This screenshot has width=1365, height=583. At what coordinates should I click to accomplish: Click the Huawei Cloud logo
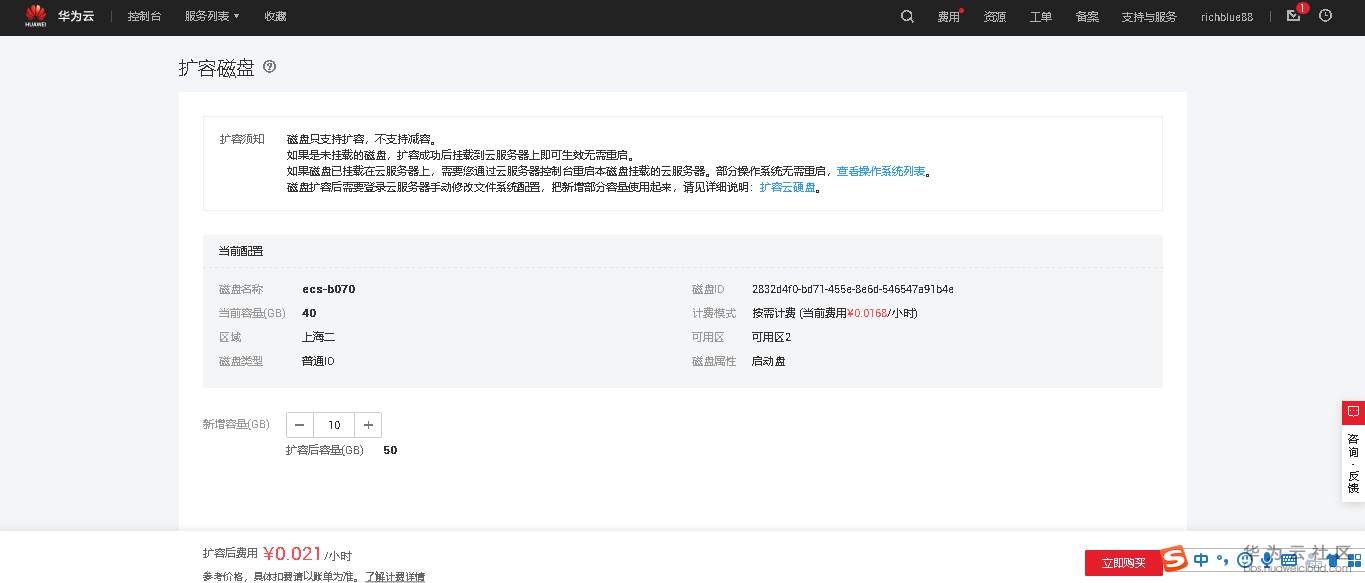60,16
